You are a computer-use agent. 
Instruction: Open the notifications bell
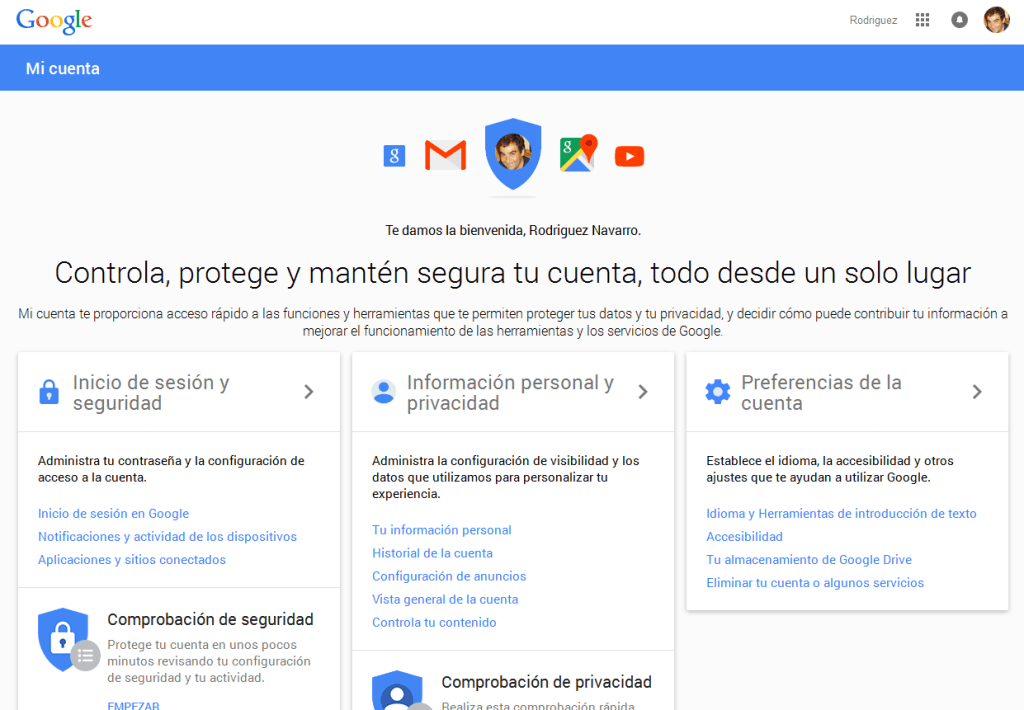(959, 19)
